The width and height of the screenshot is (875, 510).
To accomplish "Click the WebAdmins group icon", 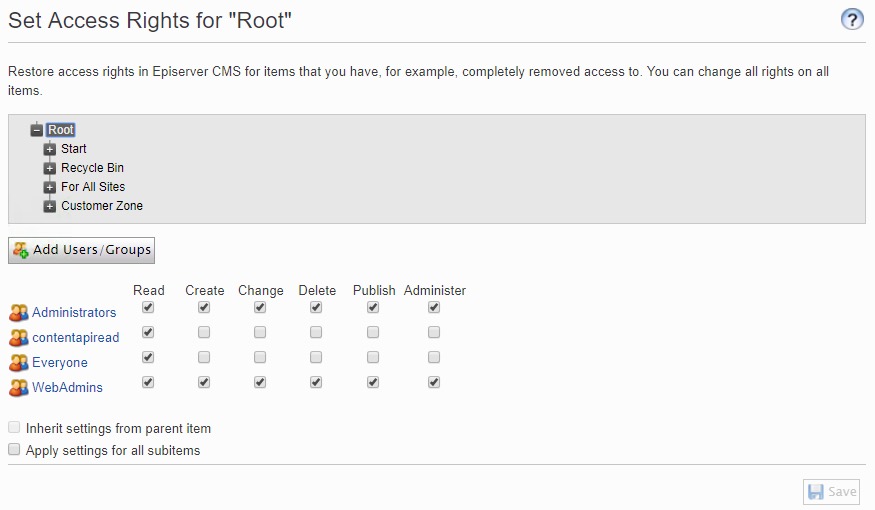I will point(19,387).
